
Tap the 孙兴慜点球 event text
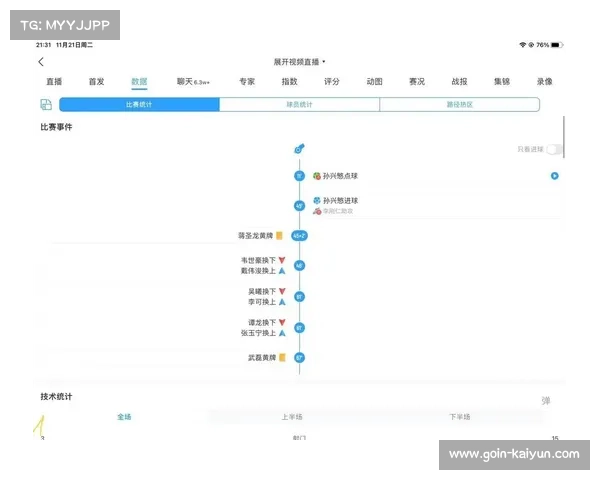340,176
